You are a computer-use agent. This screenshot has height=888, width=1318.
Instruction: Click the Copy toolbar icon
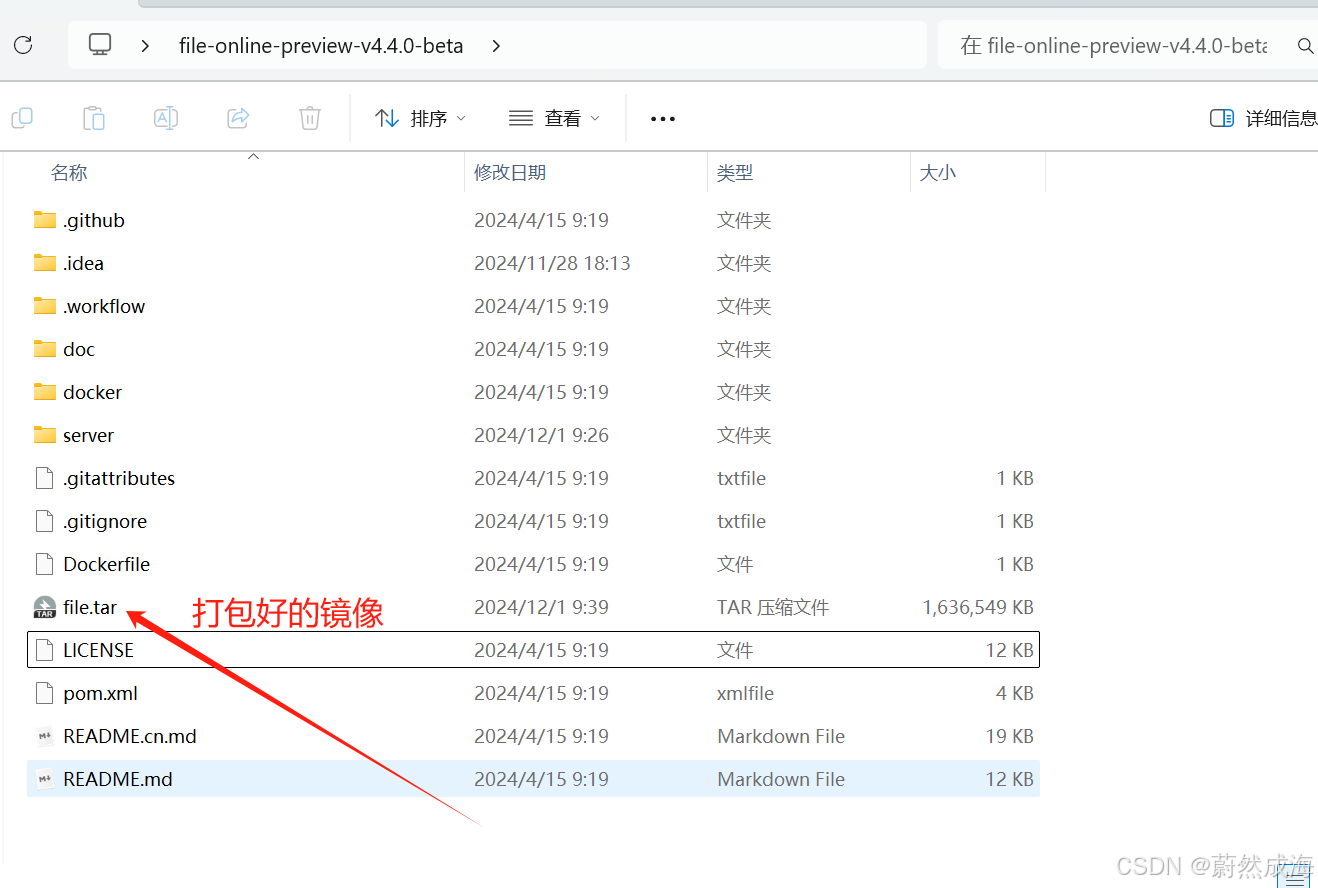click(x=22, y=118)
